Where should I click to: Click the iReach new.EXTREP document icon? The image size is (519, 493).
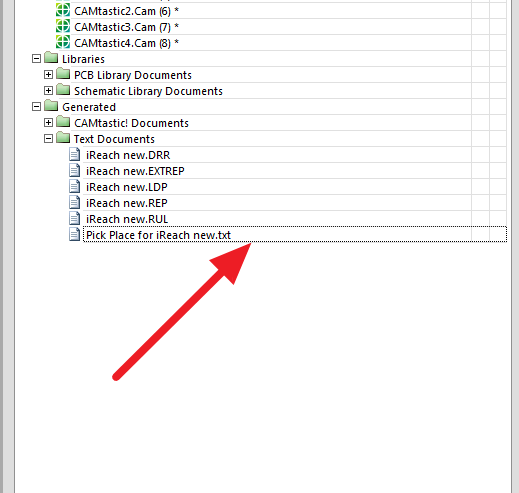pyautogui.click(x=74, y=170)
